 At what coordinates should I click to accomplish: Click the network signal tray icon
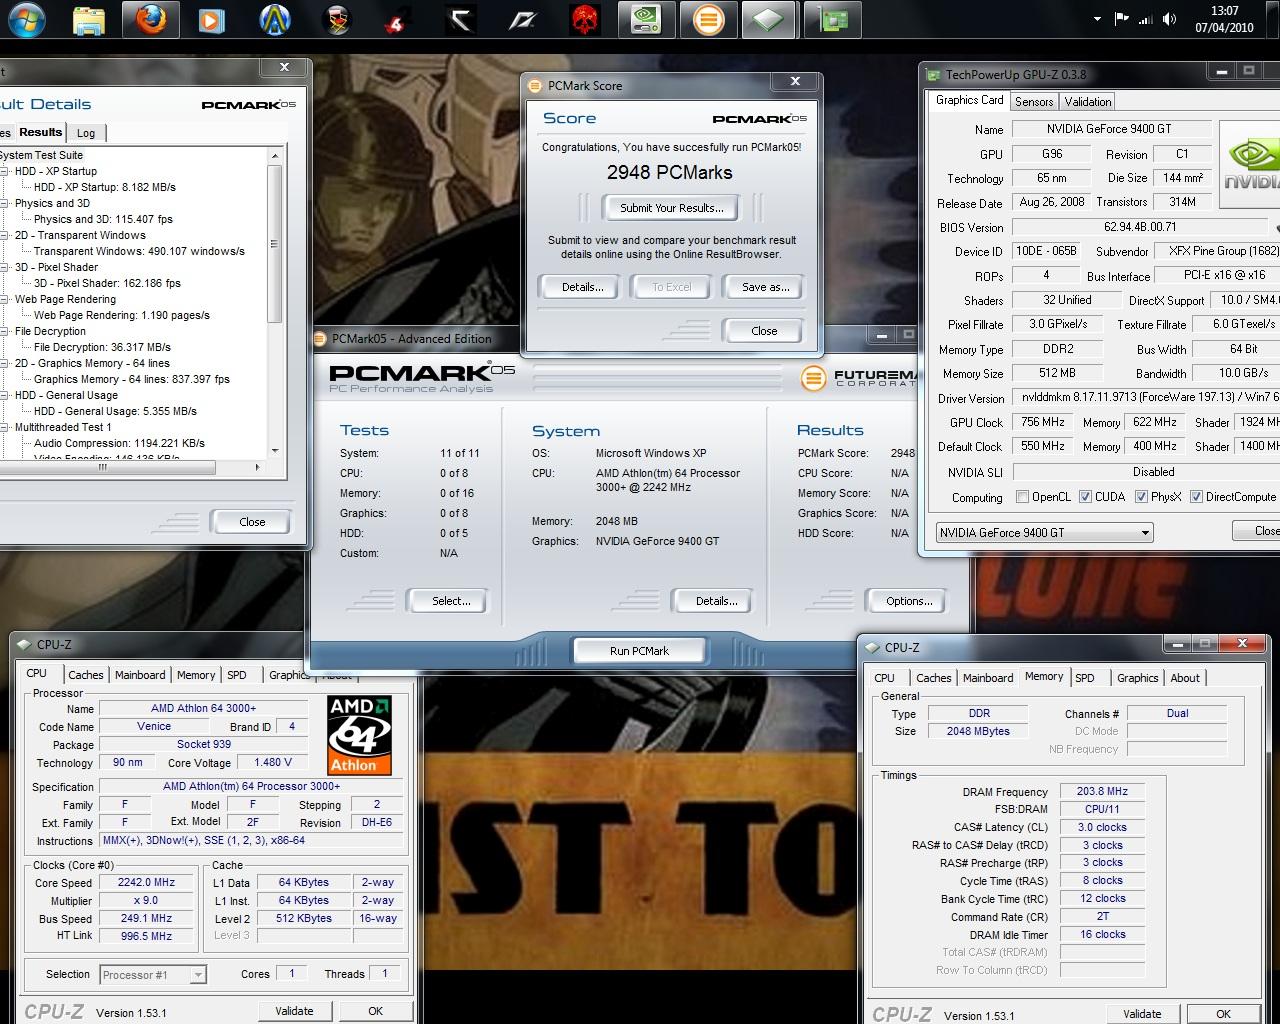[1146, 18]
